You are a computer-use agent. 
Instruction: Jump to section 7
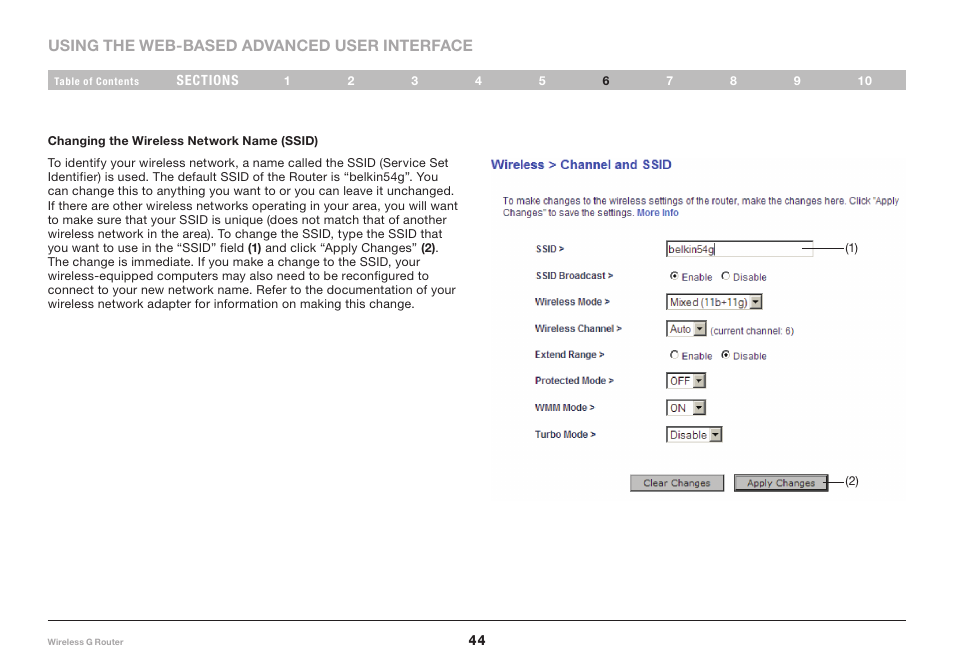(669, 81)
